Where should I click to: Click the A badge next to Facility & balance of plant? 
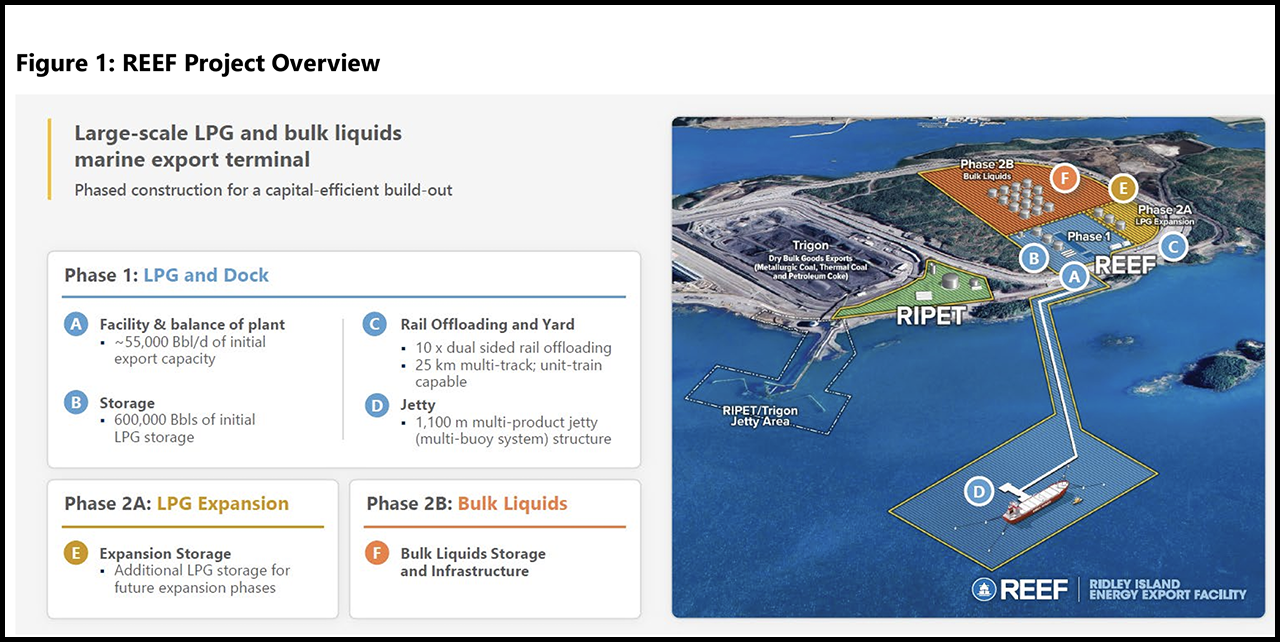click(x=75, y=324)
